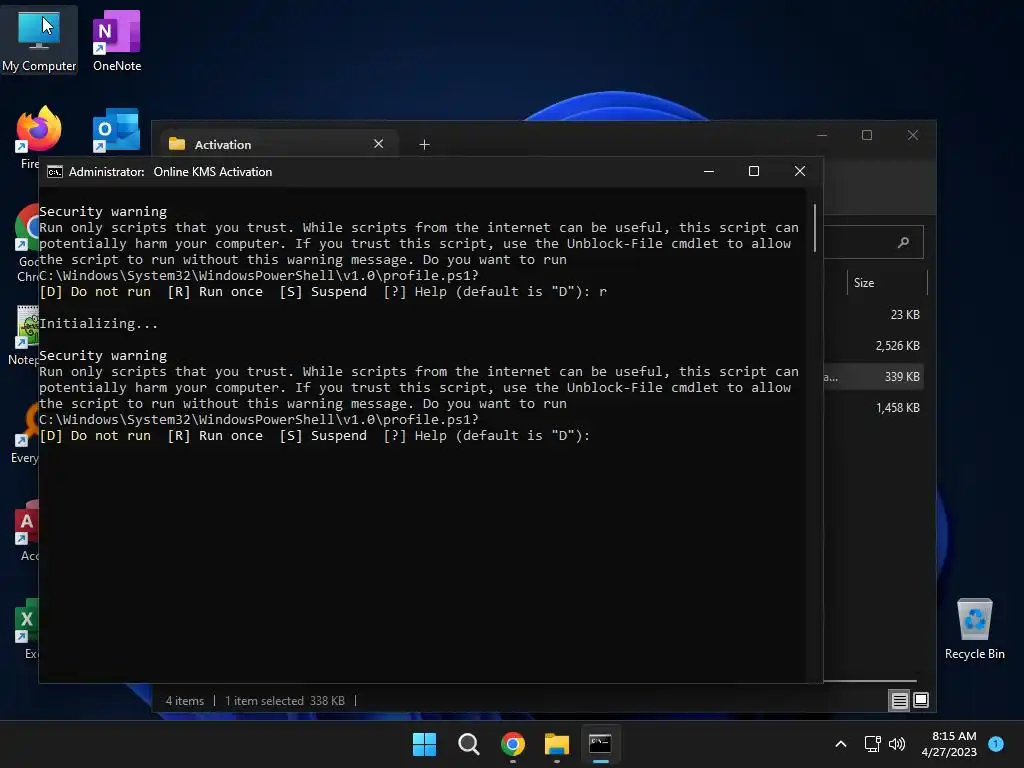Launch the Excel desktop shortcut
The image size is (1024, 768).
tap(27, 628)
